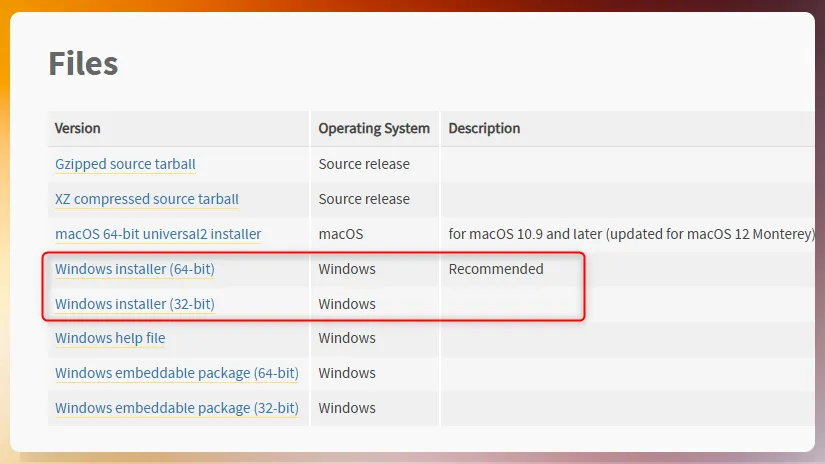Viewport: 825px width, 464px height.
Task: Click the macOS 10.9 and later description
Action: click(631, 234)
